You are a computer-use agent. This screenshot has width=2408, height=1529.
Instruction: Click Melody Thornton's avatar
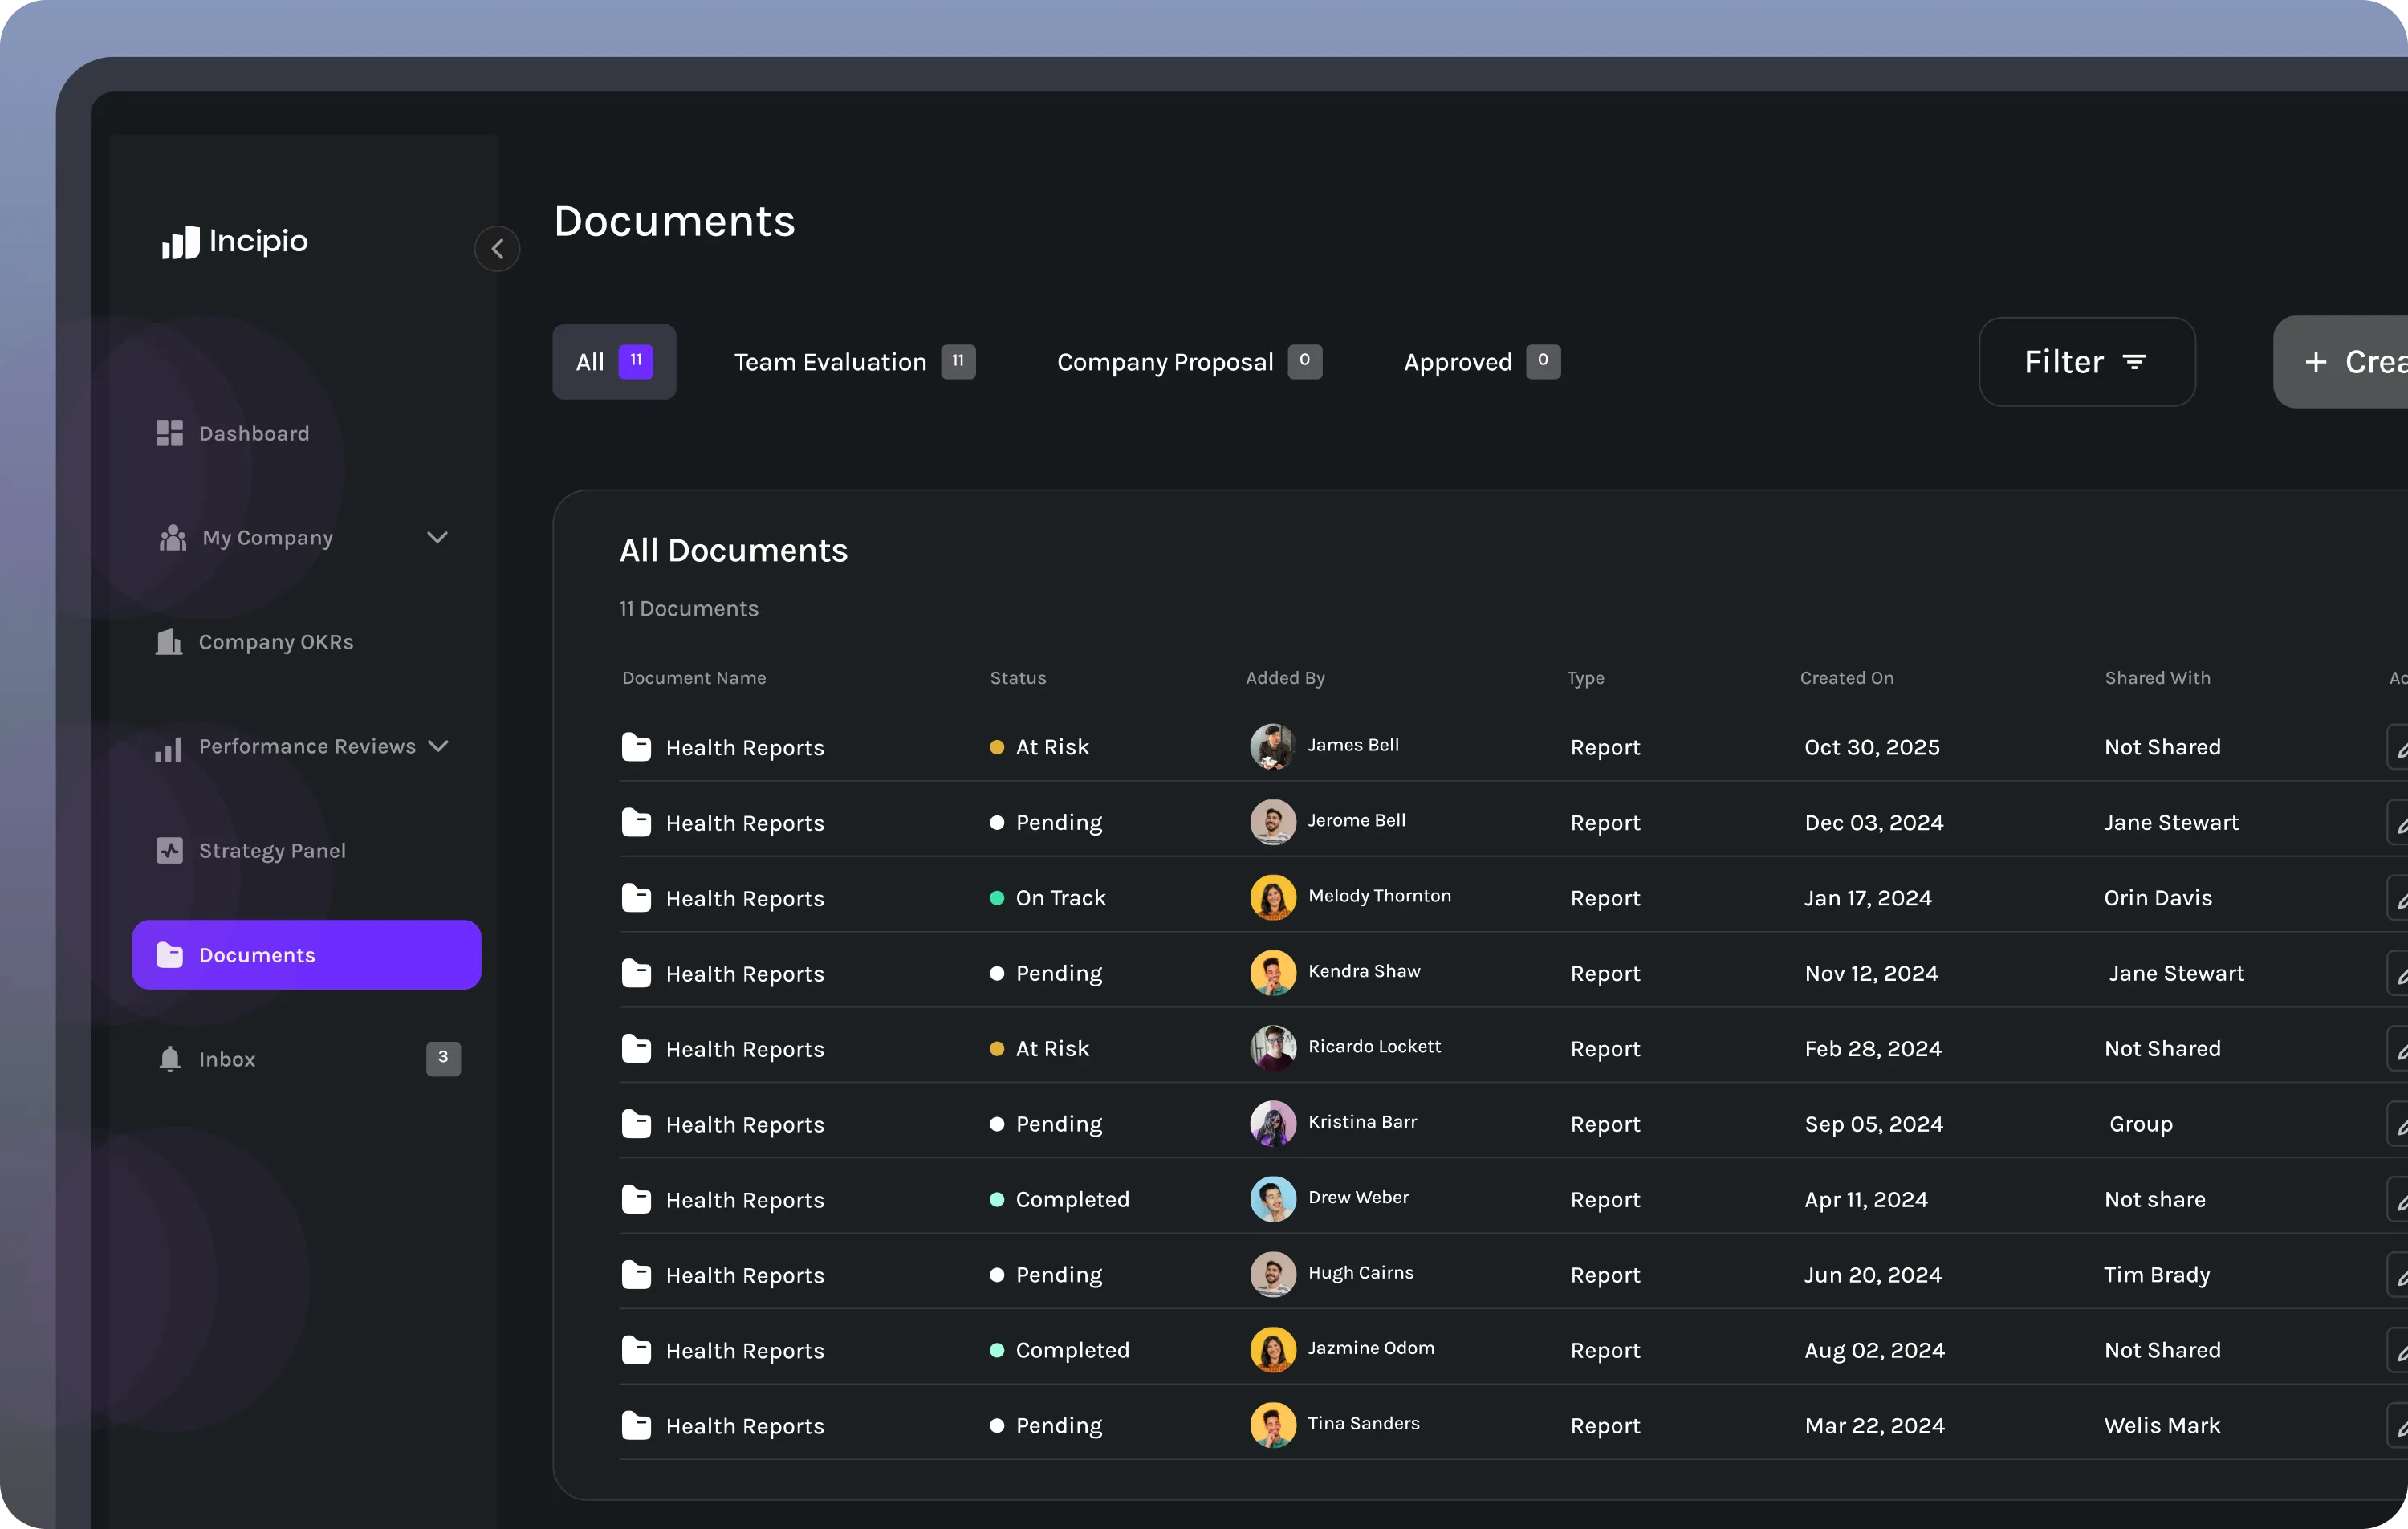(1272, 898)
